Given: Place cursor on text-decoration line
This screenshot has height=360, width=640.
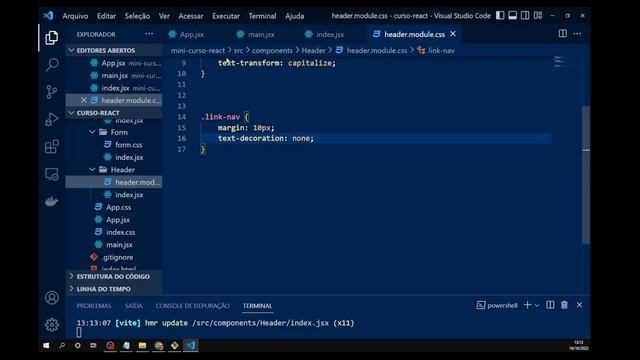Looking at the screenshot, I should [x=265, y=138].
